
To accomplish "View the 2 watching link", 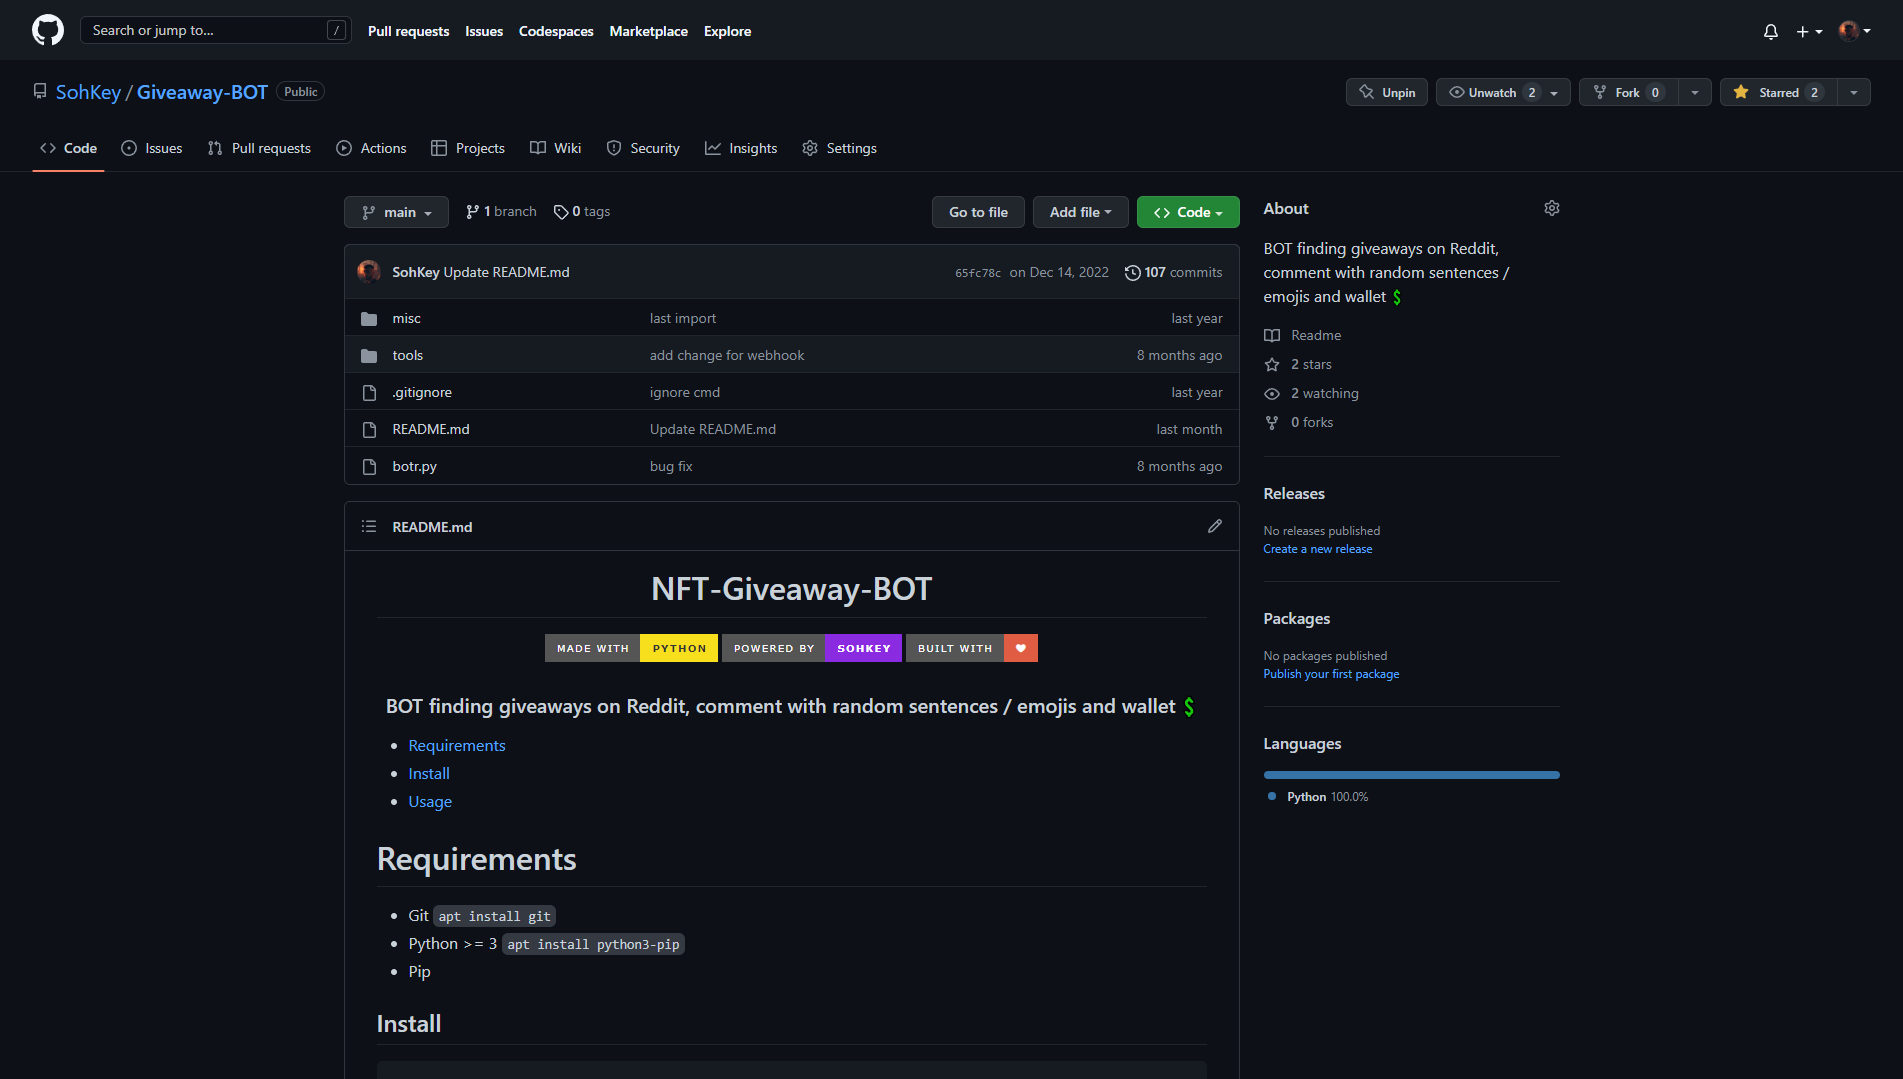I will (1311, 393).
